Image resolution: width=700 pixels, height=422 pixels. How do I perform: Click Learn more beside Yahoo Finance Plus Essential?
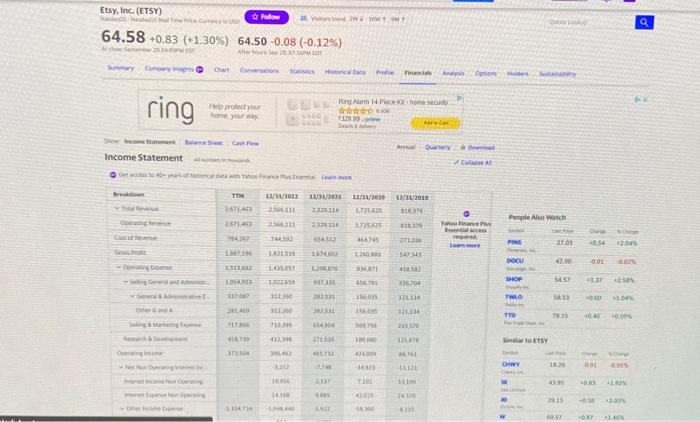point(337,177)
